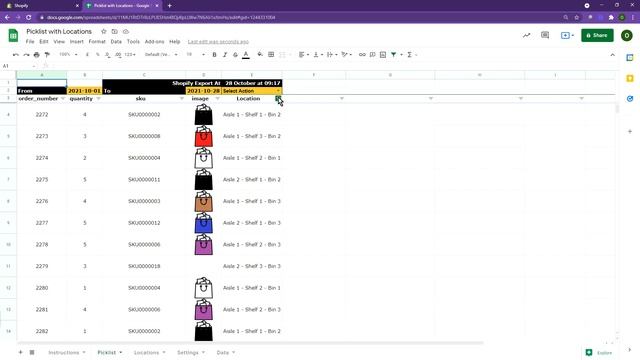This screenshot has width=640, height=360.
Task: Click the Redo icon in the toolbar
Action: pyautogui.click(x=26, y=55)
